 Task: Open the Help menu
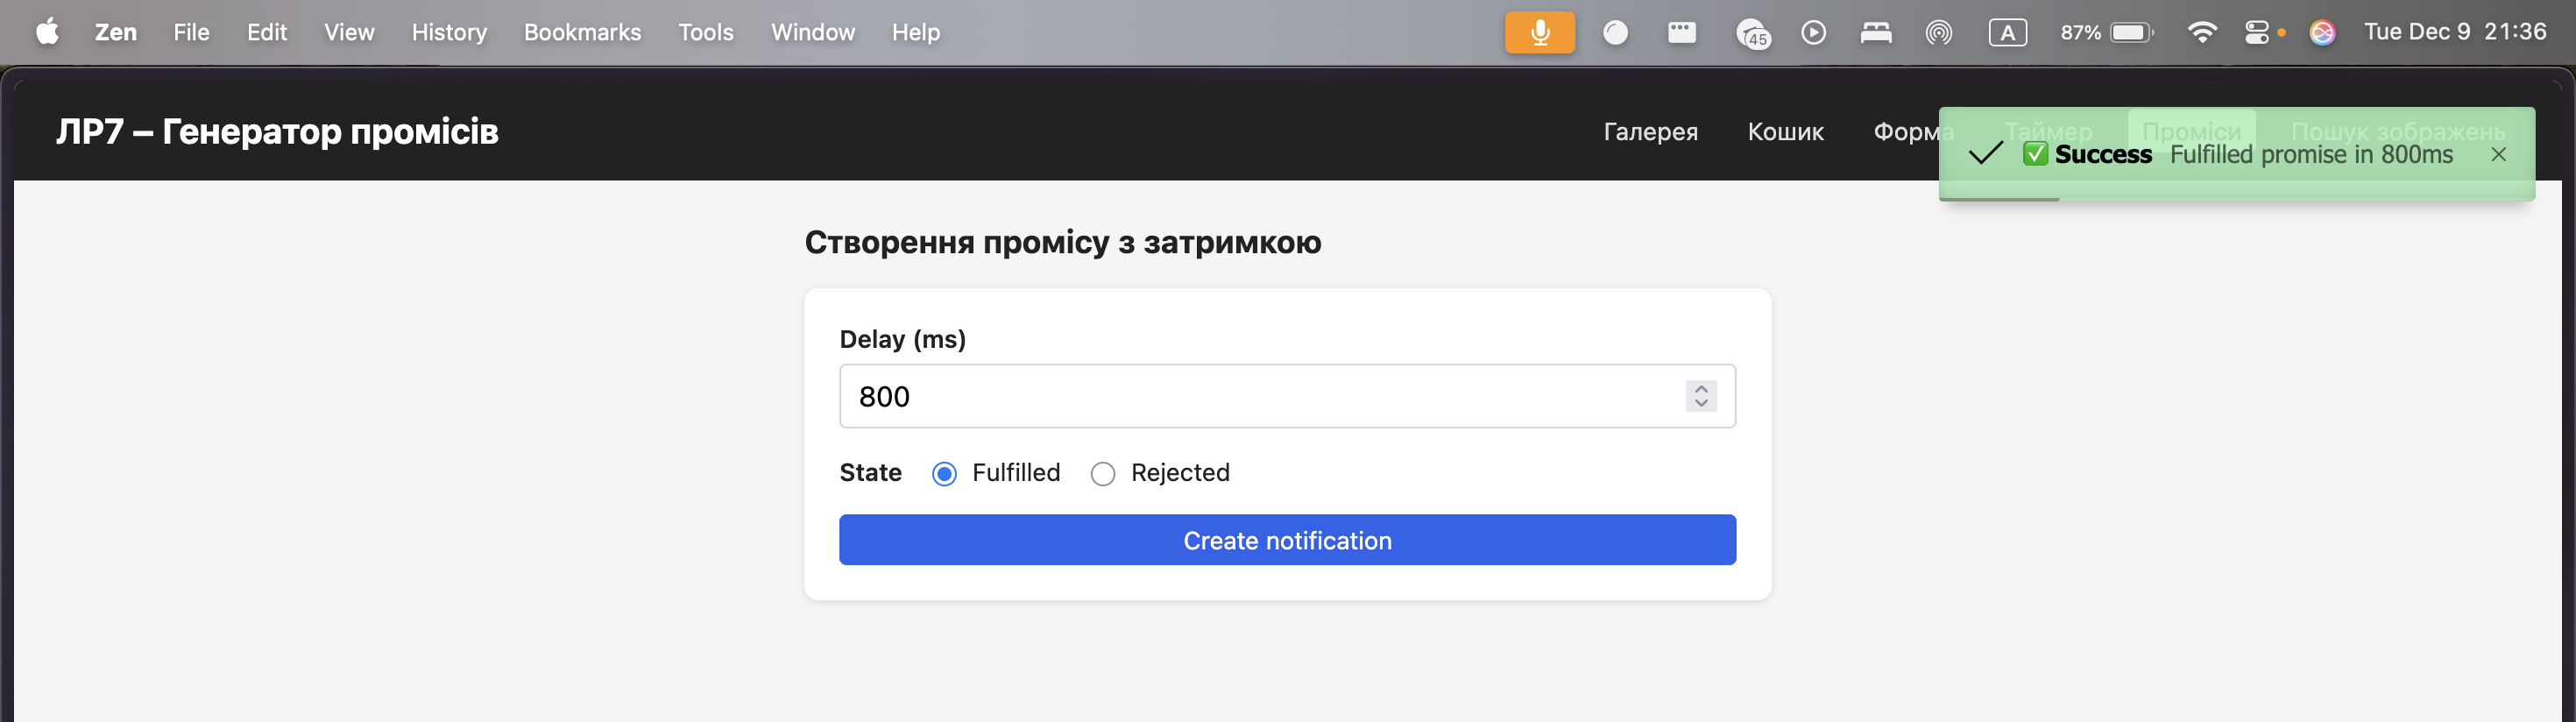point(916,32)
